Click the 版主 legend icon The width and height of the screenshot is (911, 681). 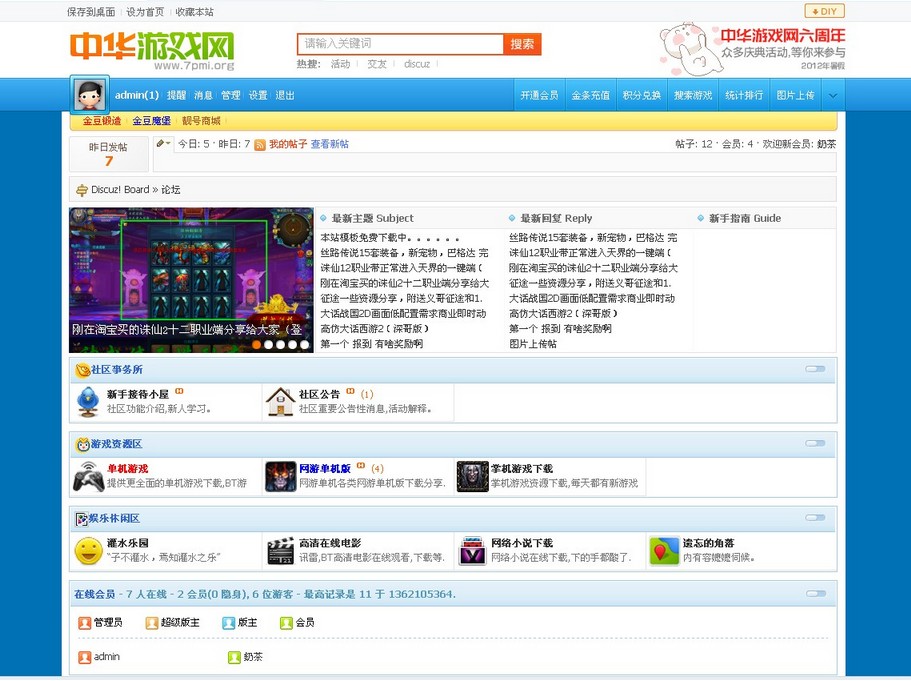tap(228, 623)
